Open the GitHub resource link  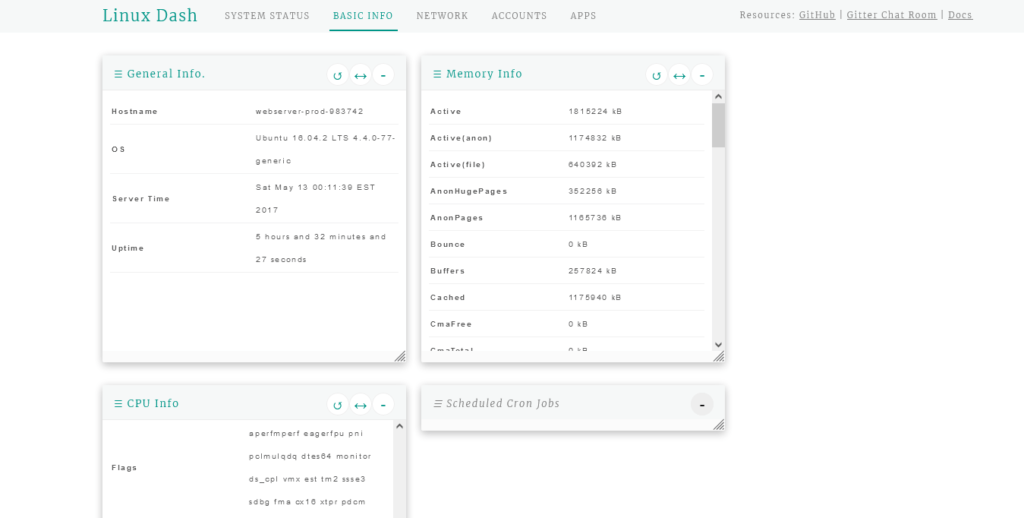[817, 15]
